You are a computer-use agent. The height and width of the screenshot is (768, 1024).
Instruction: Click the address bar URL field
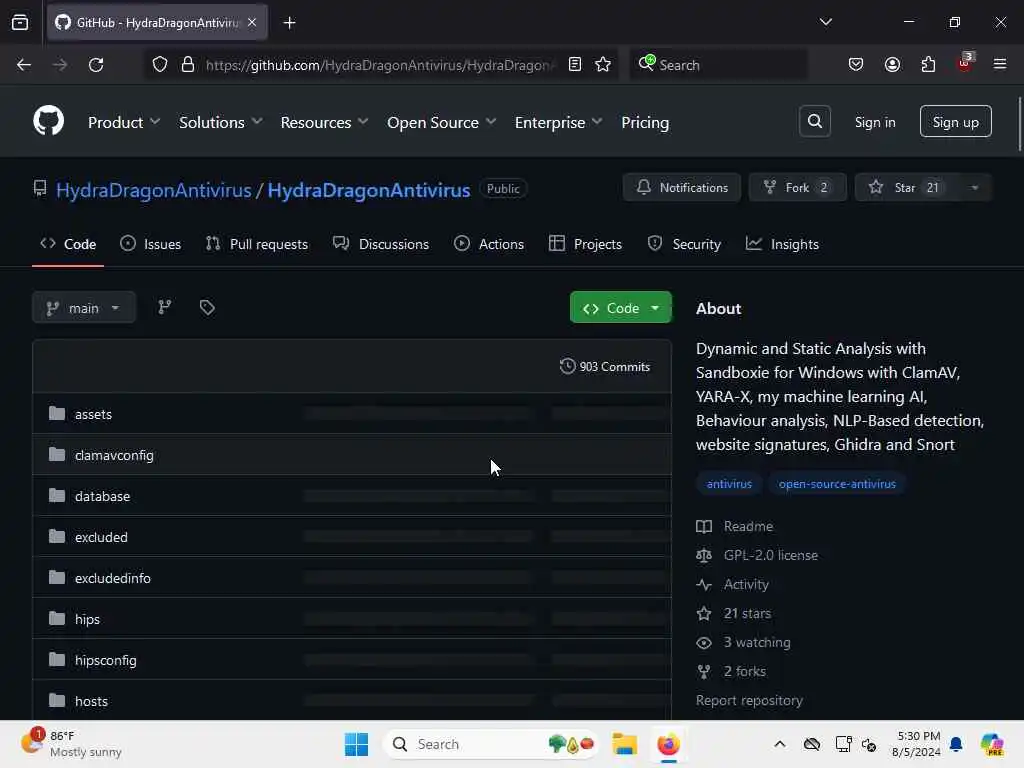379,65
